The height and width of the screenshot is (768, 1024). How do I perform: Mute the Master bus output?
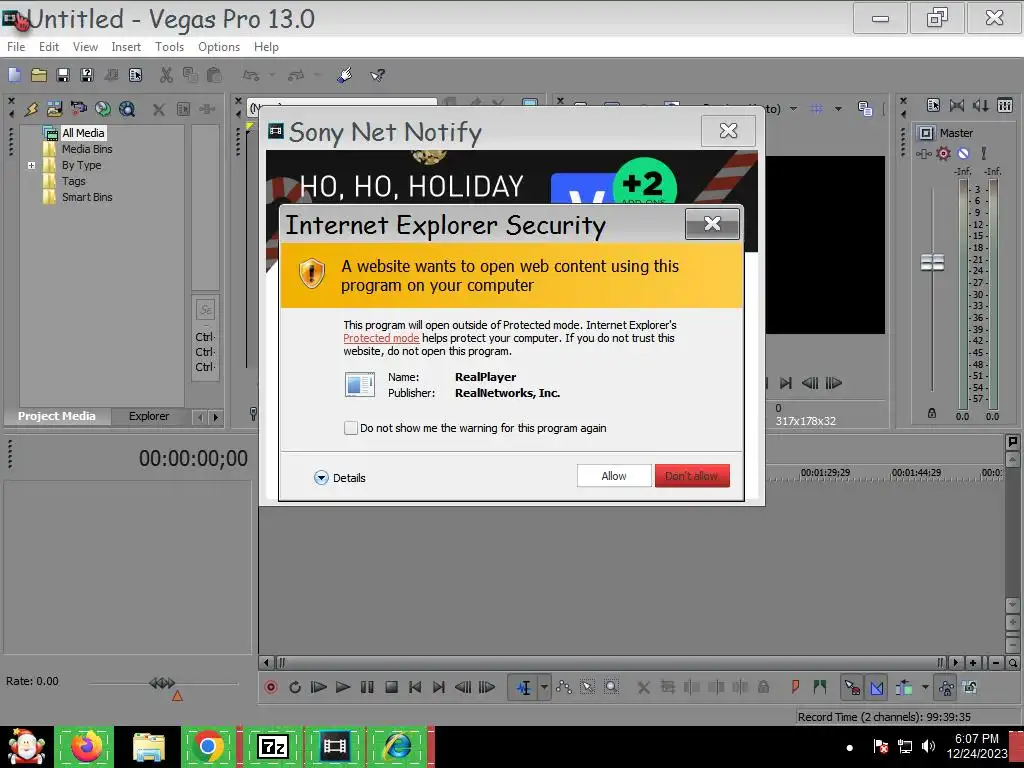pos(963,153)
